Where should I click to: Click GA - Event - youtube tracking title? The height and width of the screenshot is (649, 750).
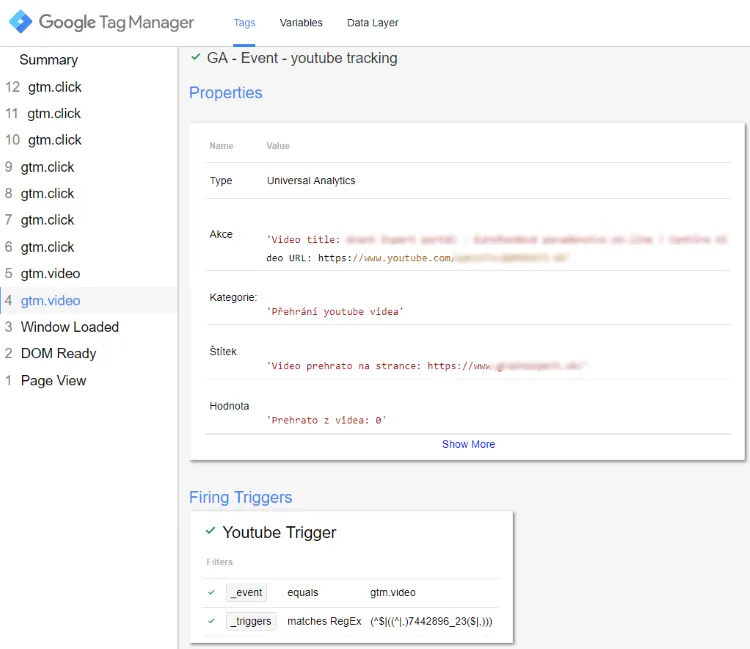(302, 58)
